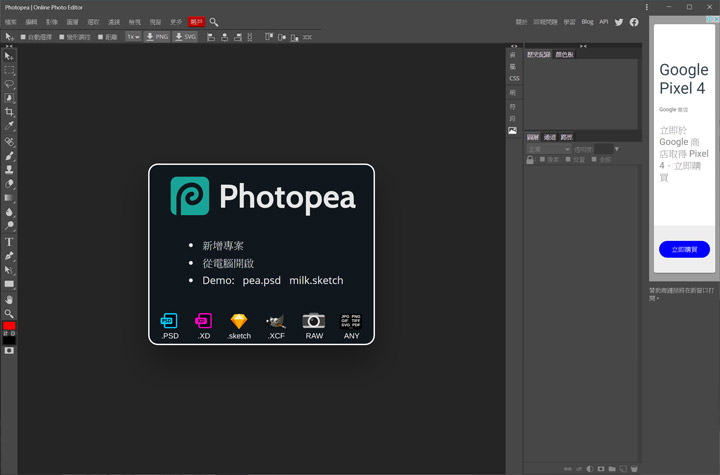Open the pea.psd demo file
This screenshot has width=720, height=475.
tap(261, 280)
